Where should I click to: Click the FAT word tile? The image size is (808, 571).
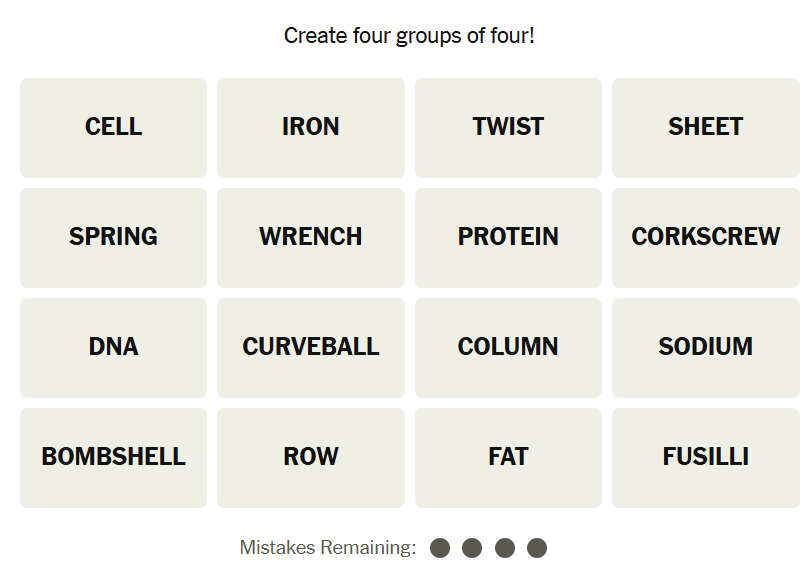tap(508, 457)
